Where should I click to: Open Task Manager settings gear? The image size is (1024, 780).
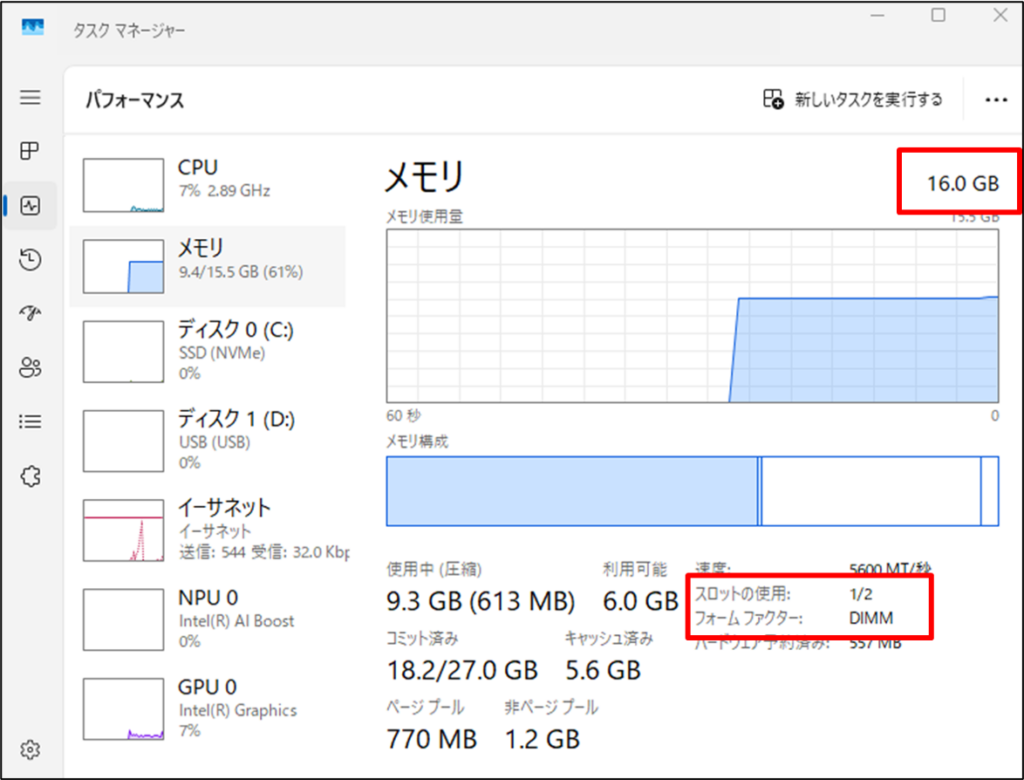pos(30,749)
